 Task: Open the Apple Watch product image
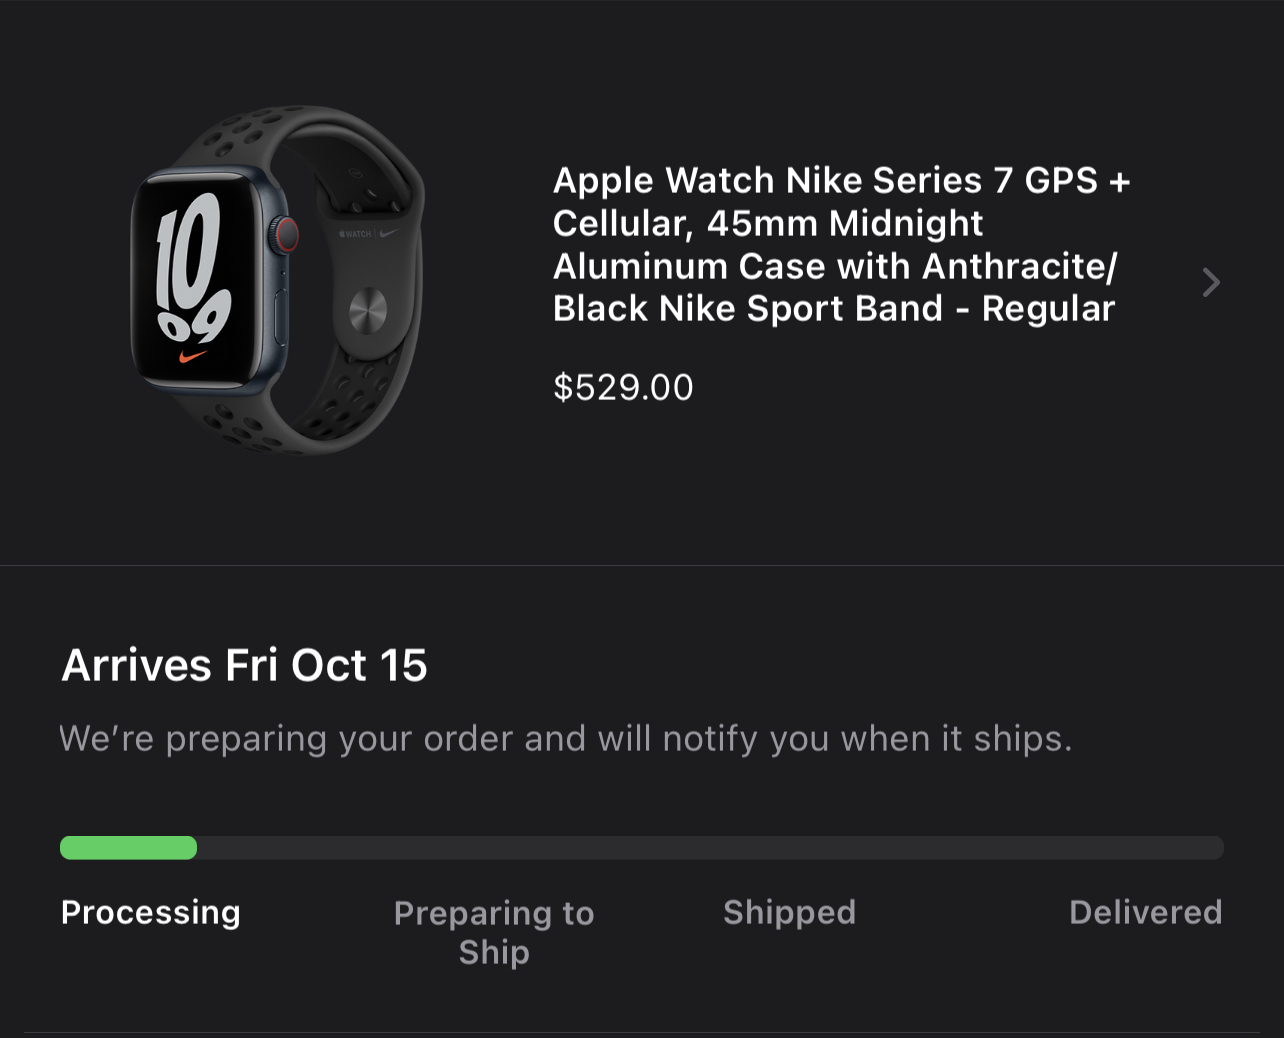pos(278,280)
